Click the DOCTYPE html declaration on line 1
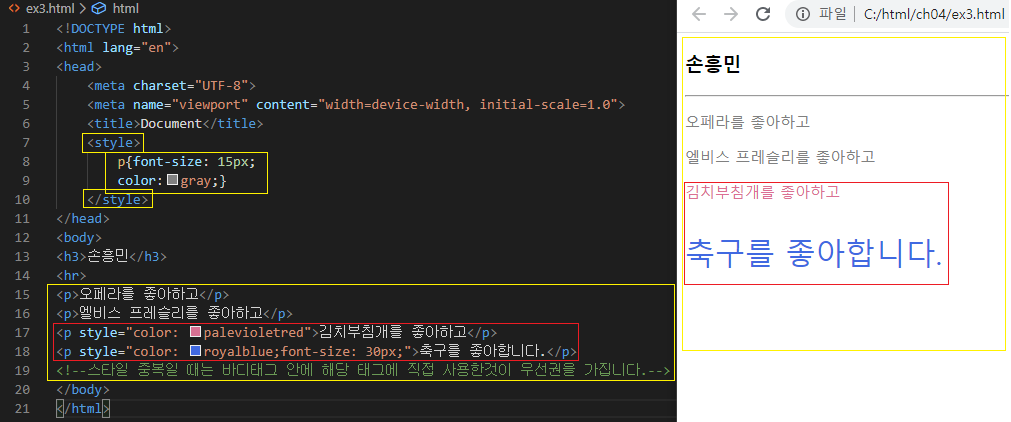This screenshot has width=1011, height=422. [113, 28]
